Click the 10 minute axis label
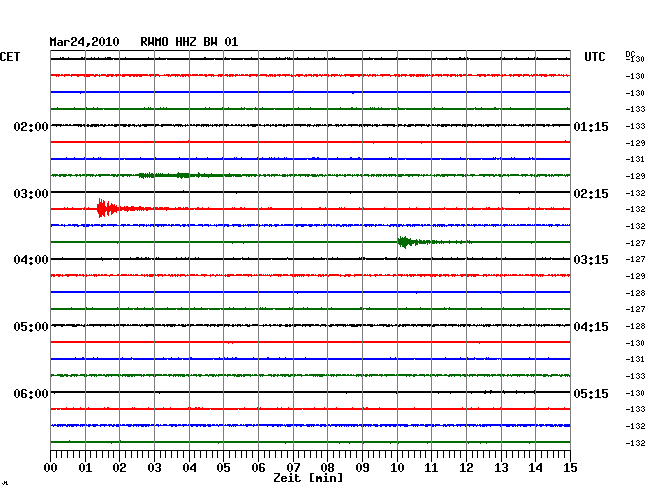 tap(397, 467)
